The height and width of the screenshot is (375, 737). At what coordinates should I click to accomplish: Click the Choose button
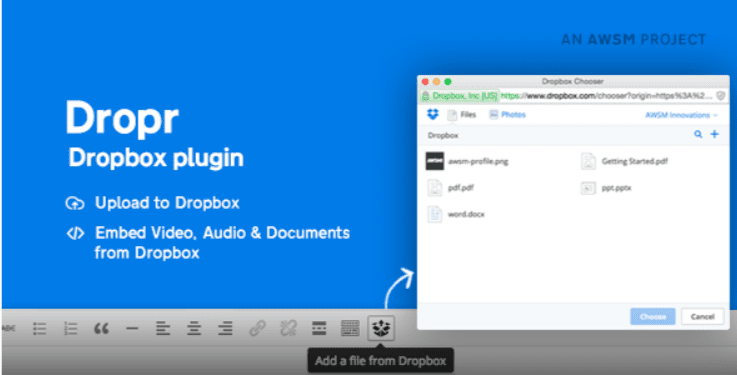click(652, 317)
